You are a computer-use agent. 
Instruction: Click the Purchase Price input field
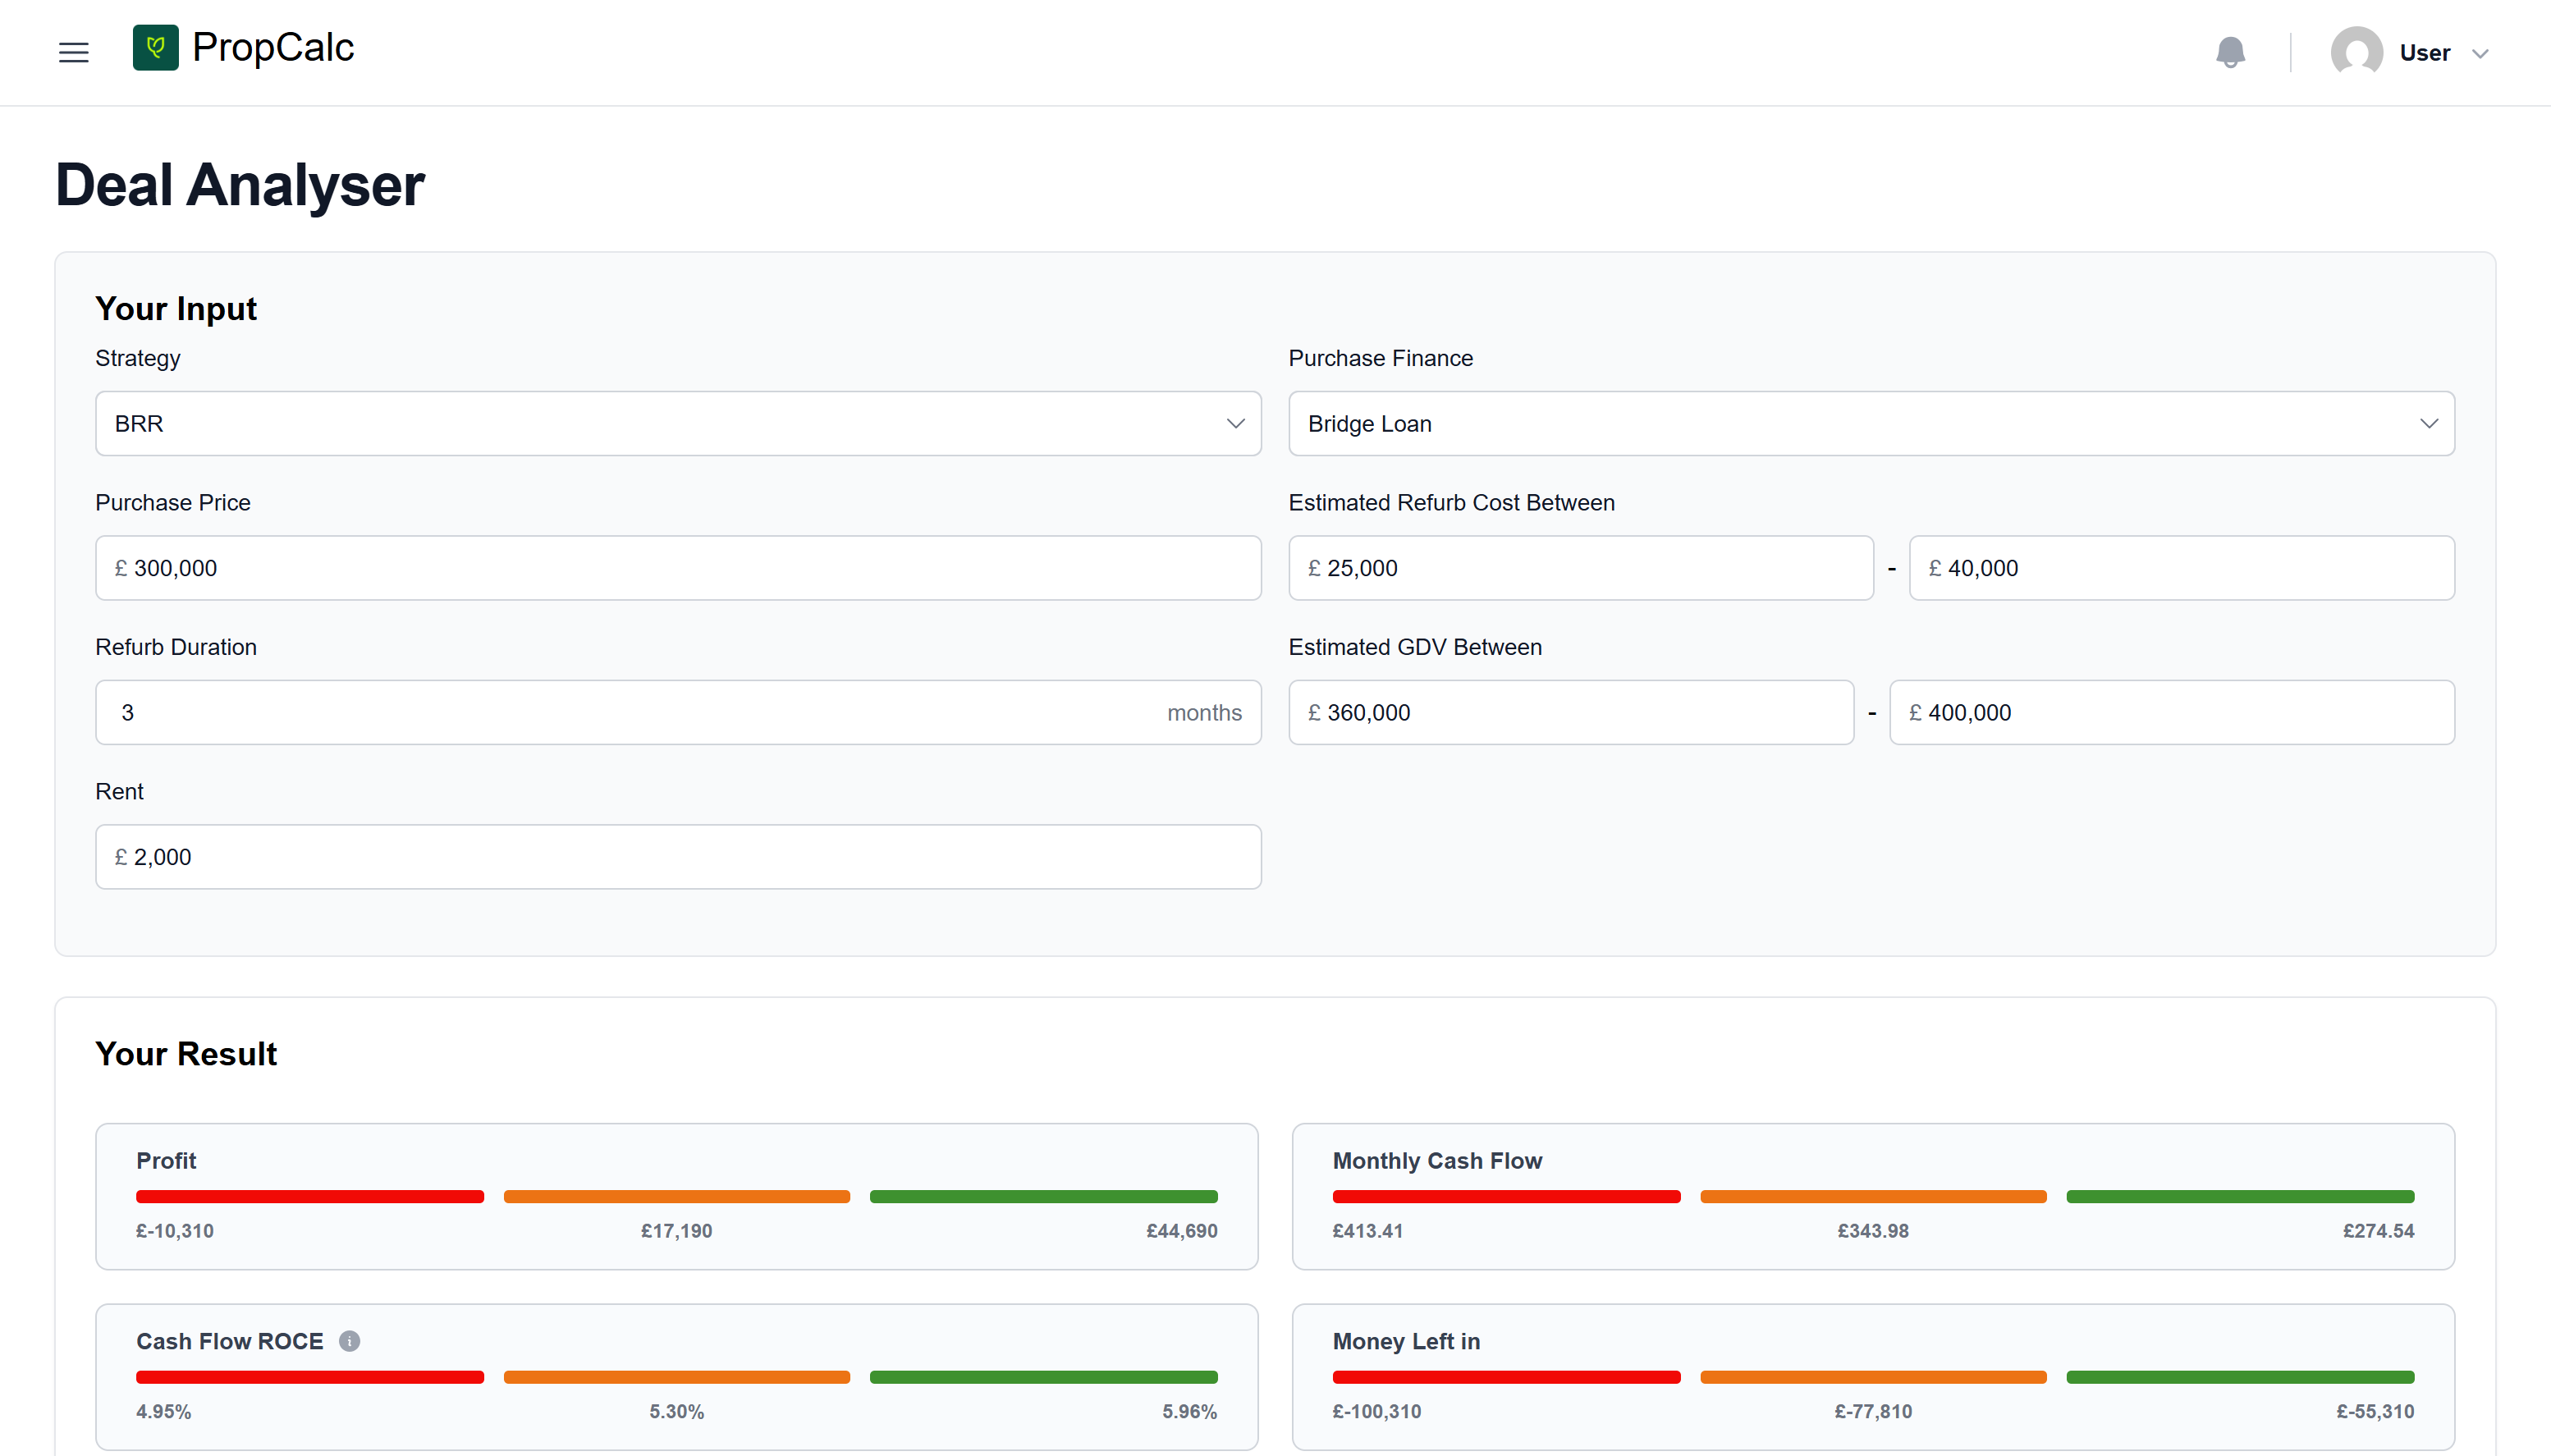click(677, 568)
